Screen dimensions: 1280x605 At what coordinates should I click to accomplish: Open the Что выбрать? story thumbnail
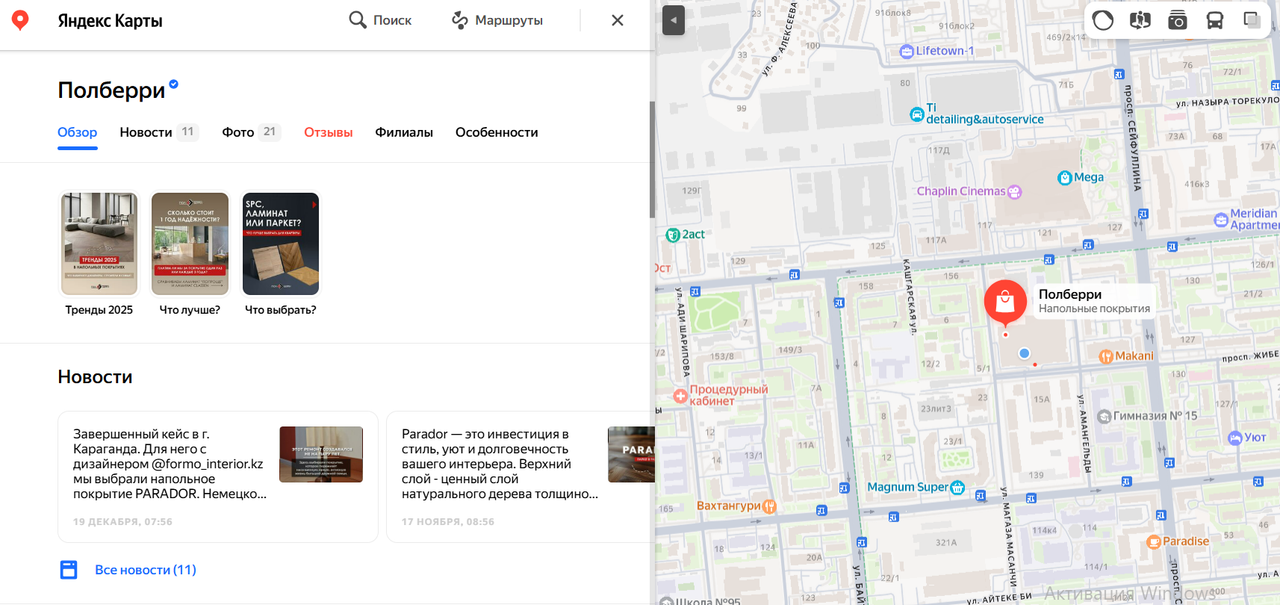click(x=281, y=244)
